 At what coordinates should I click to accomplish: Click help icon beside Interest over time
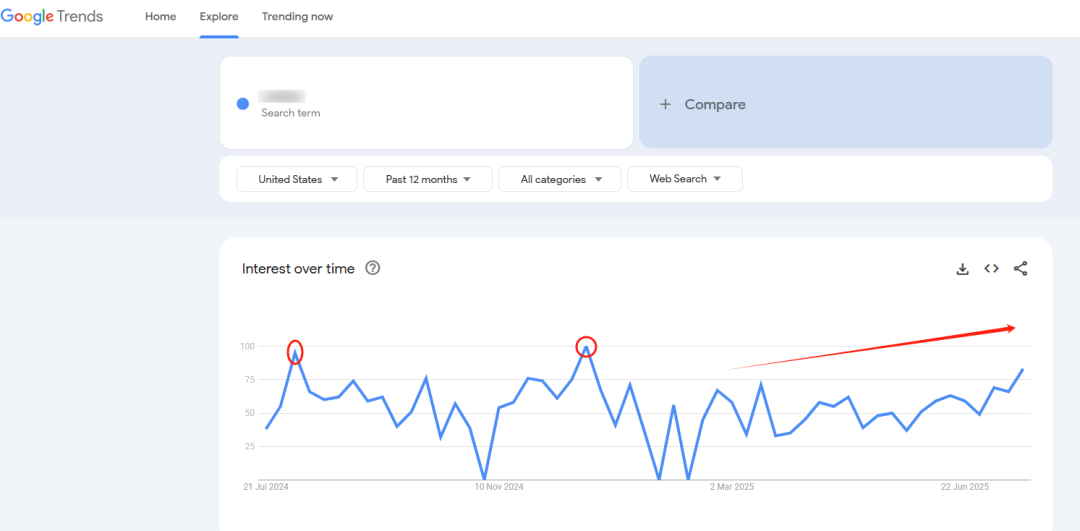(373, 268)
